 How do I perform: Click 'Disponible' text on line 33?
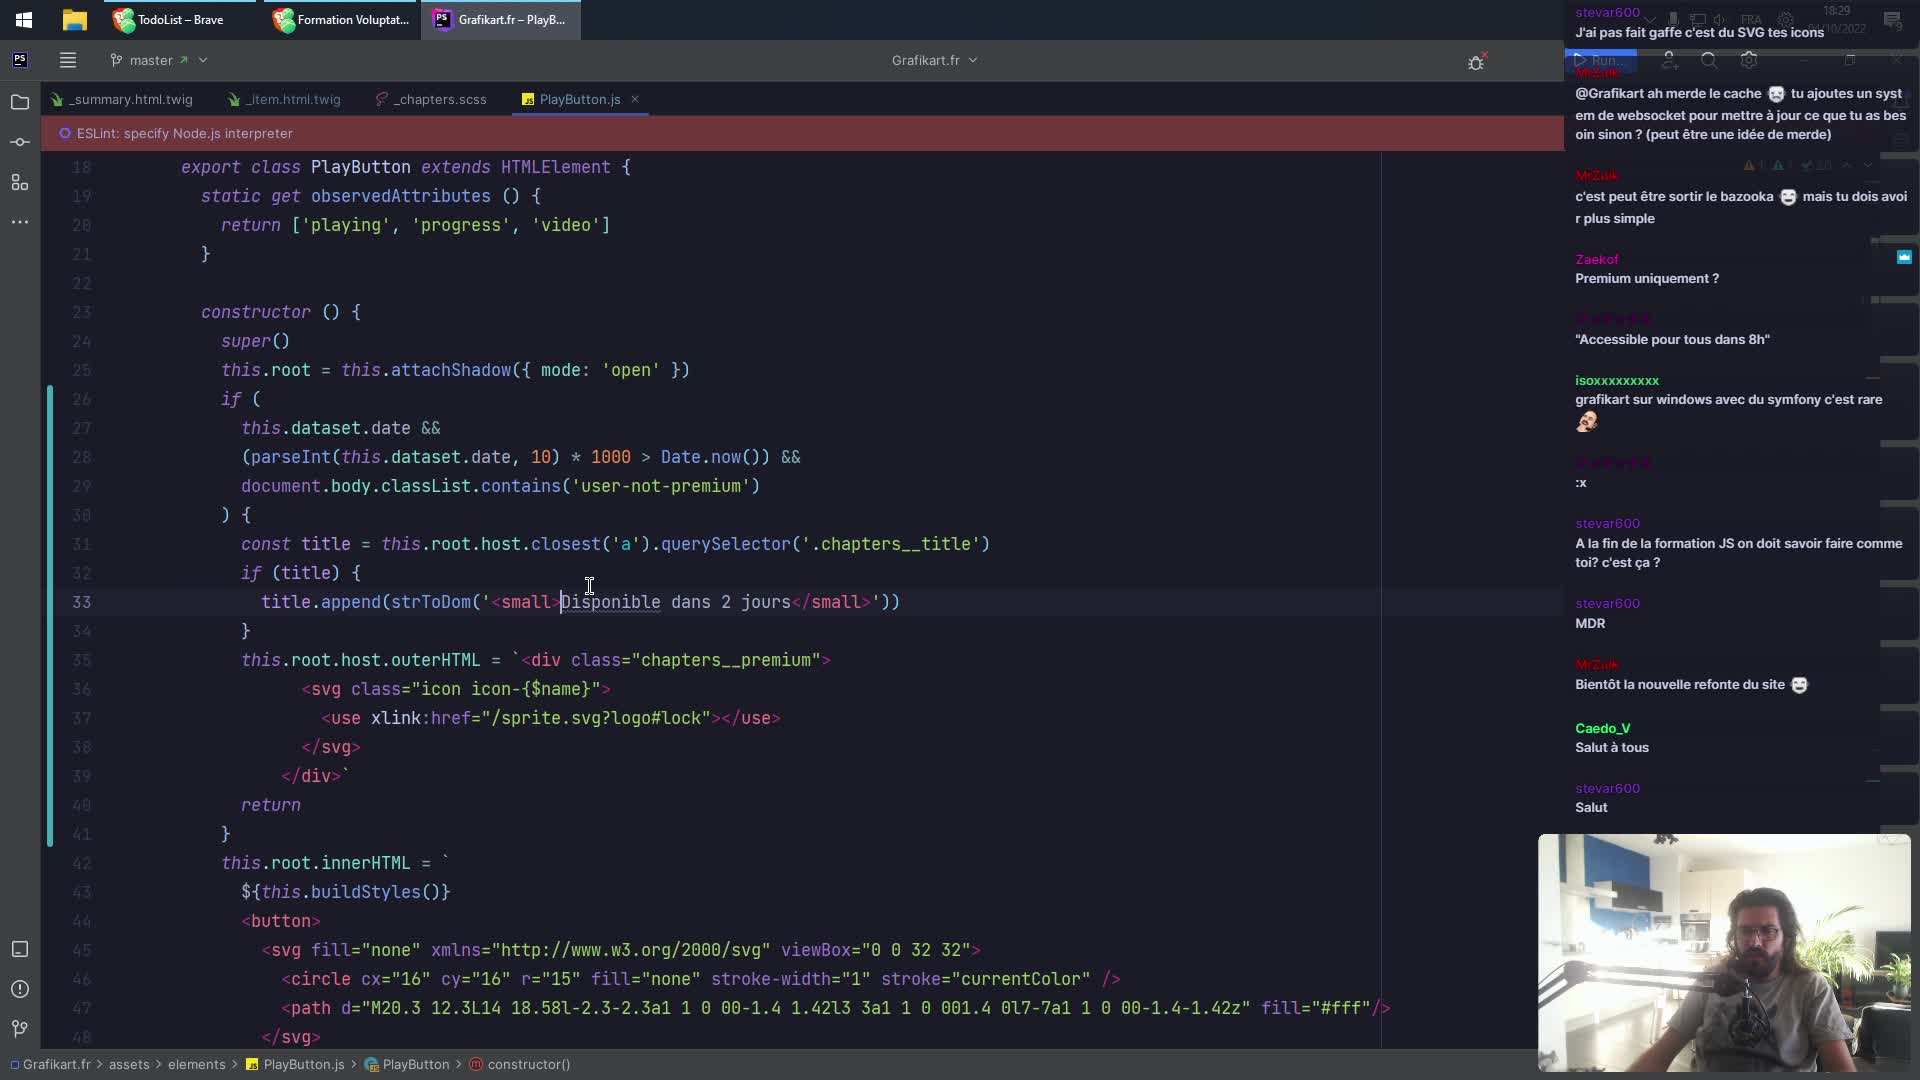click(x=611, y=602)
